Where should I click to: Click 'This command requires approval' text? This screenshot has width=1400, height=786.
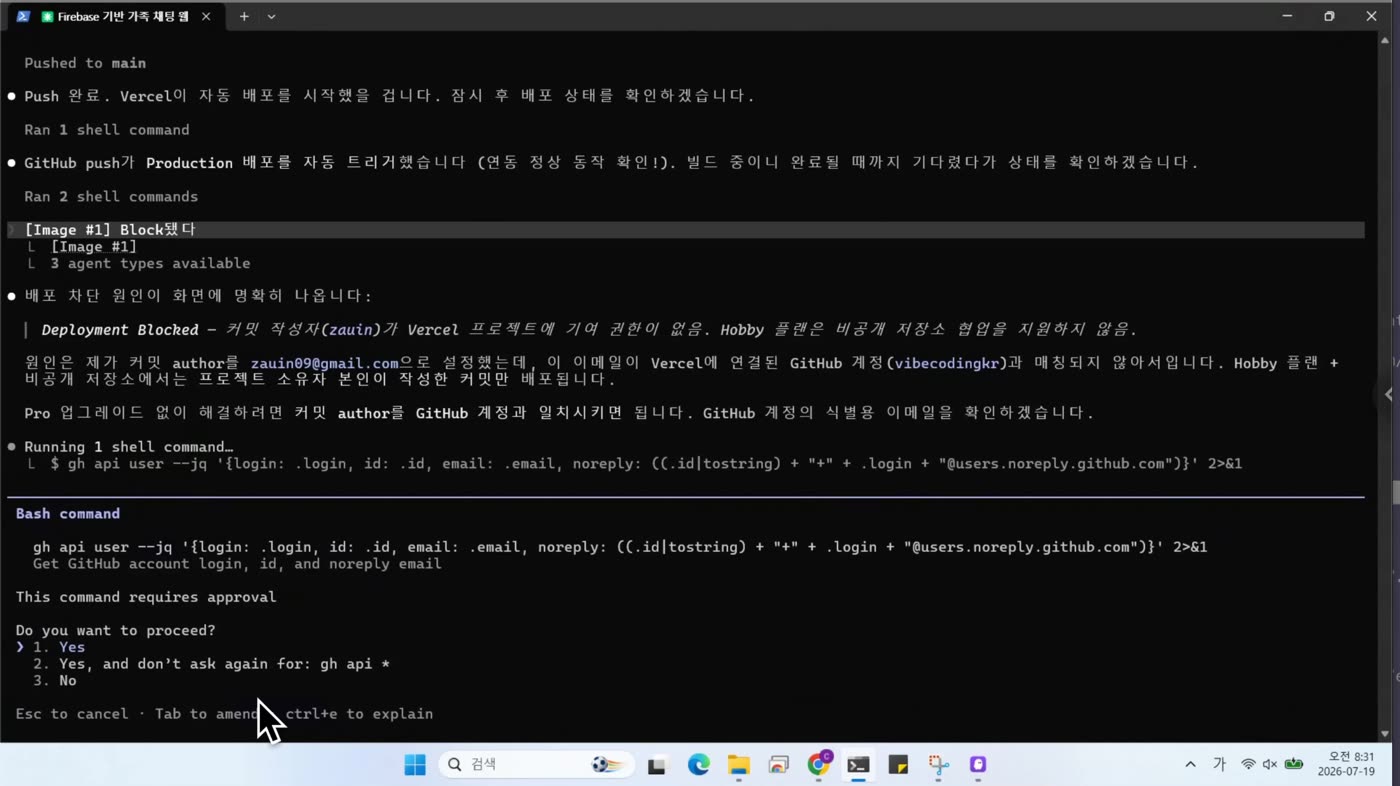coord(146,597)
